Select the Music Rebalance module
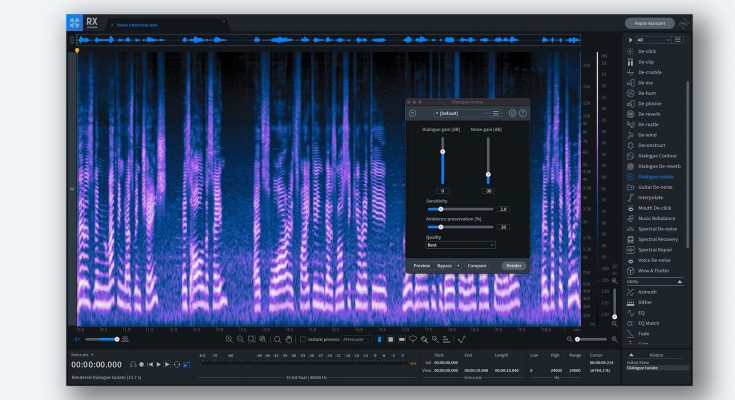The width and height of the screenshot is (735, 400). 657,218
